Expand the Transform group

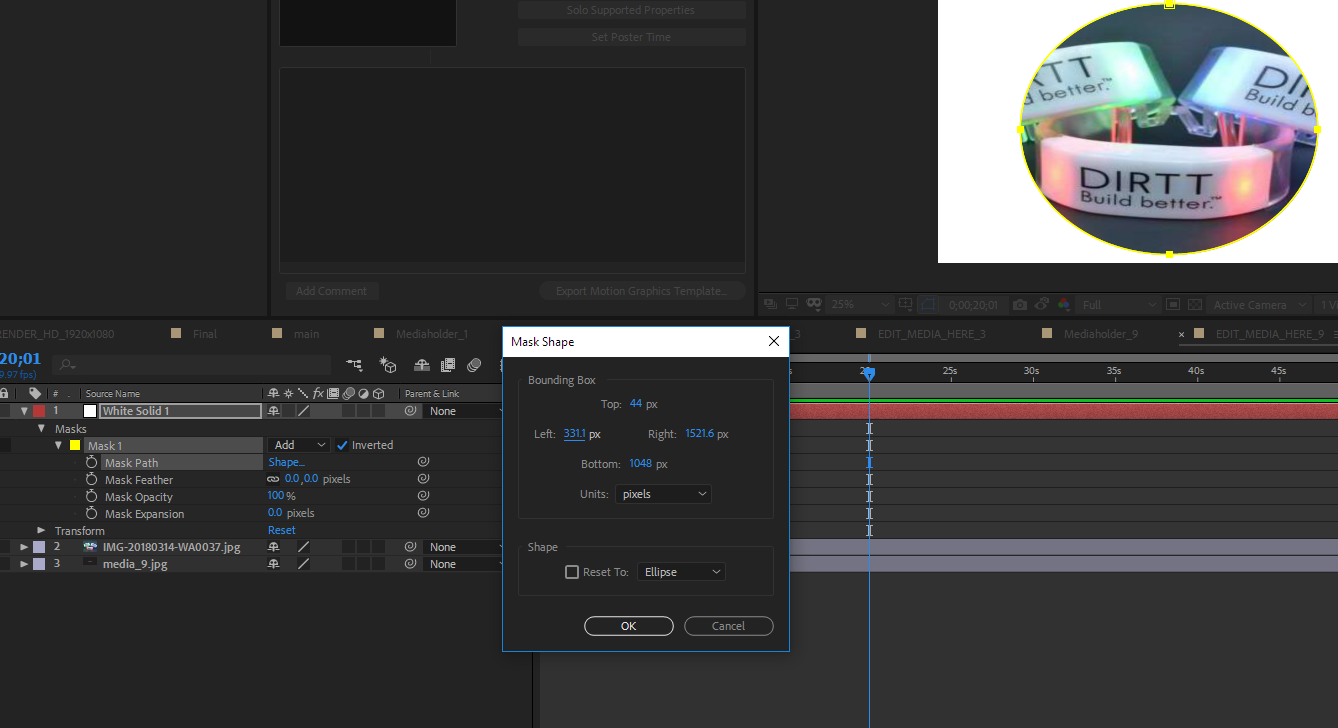click(42, 530)
